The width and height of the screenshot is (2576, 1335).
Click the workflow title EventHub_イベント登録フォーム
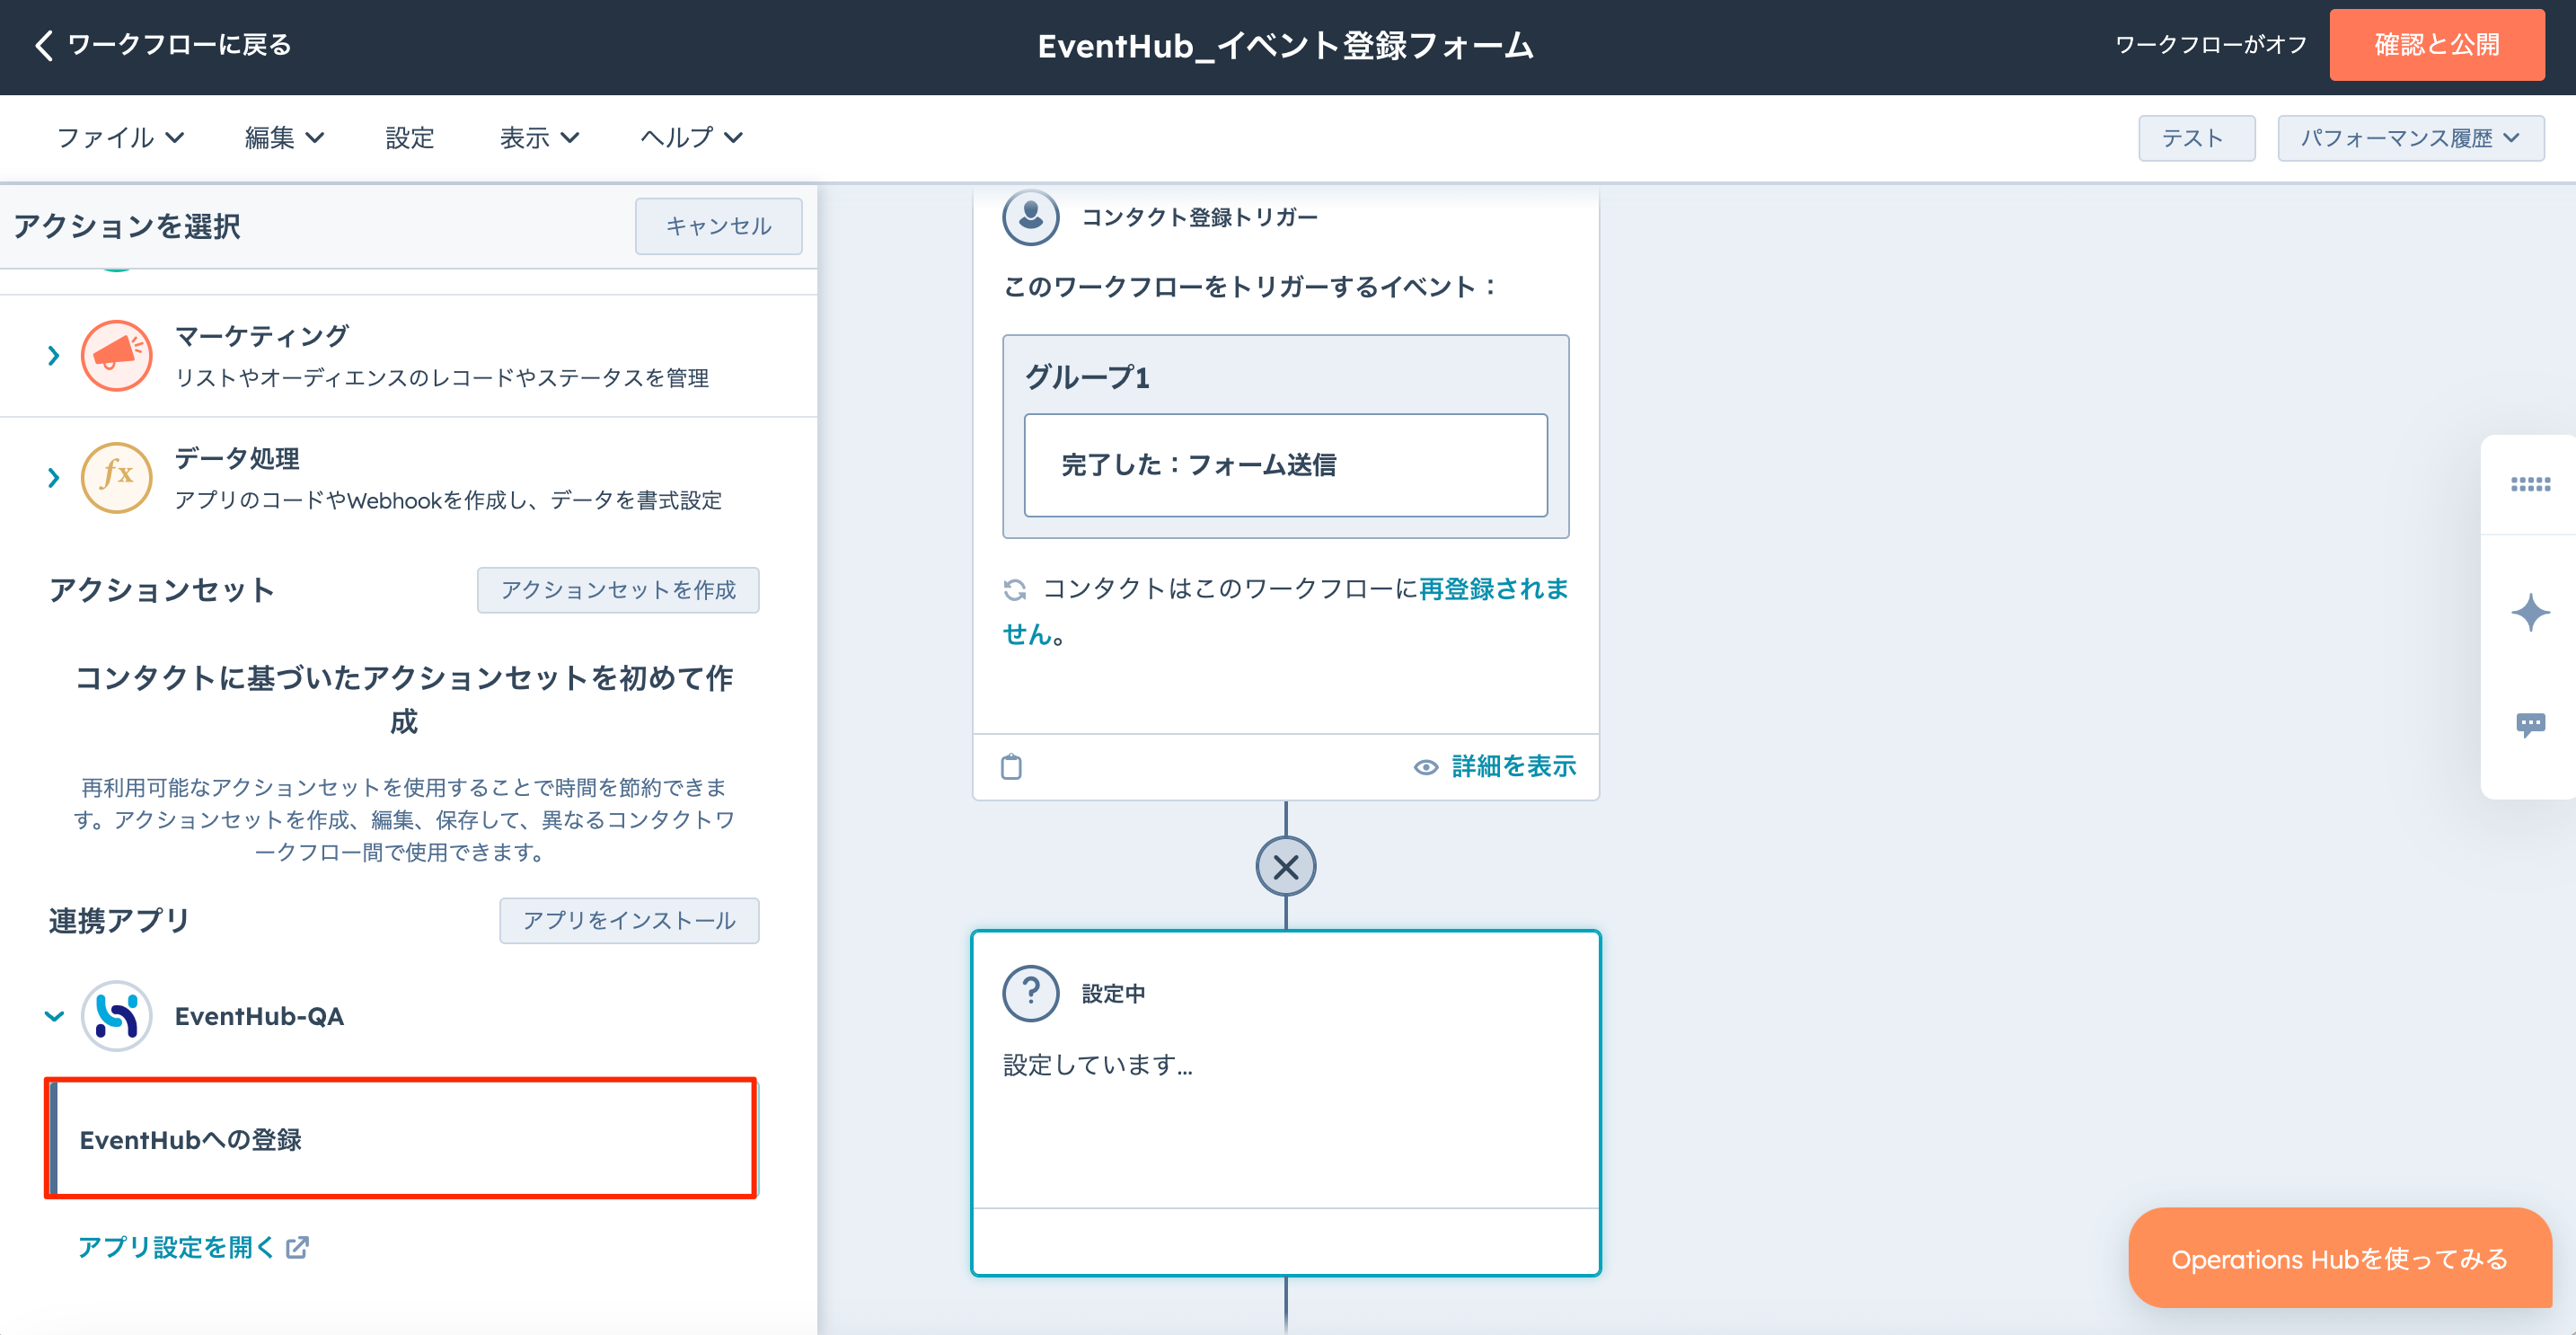1285,45
